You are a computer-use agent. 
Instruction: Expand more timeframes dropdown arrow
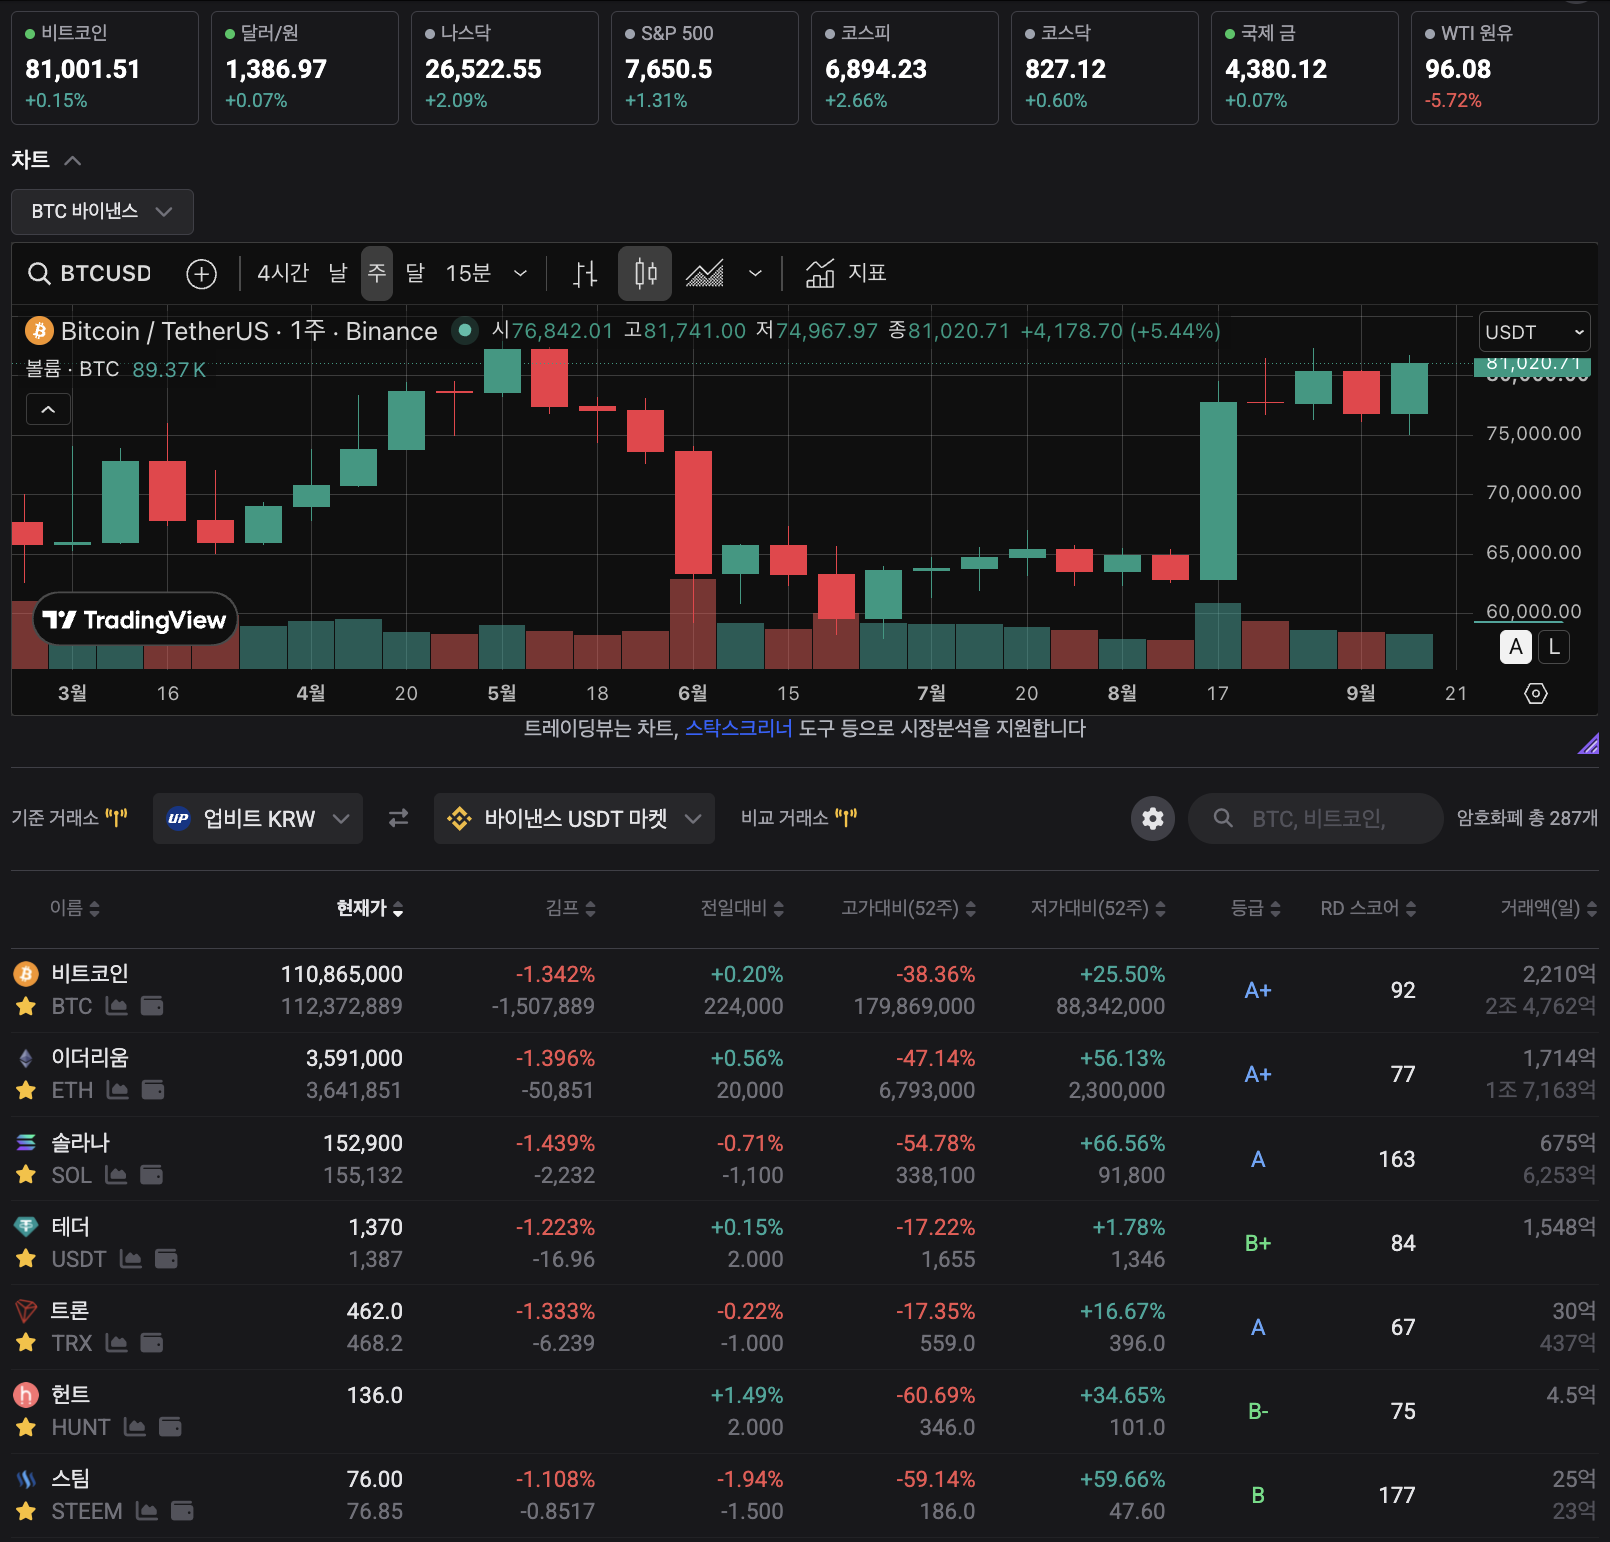(520, 273)
